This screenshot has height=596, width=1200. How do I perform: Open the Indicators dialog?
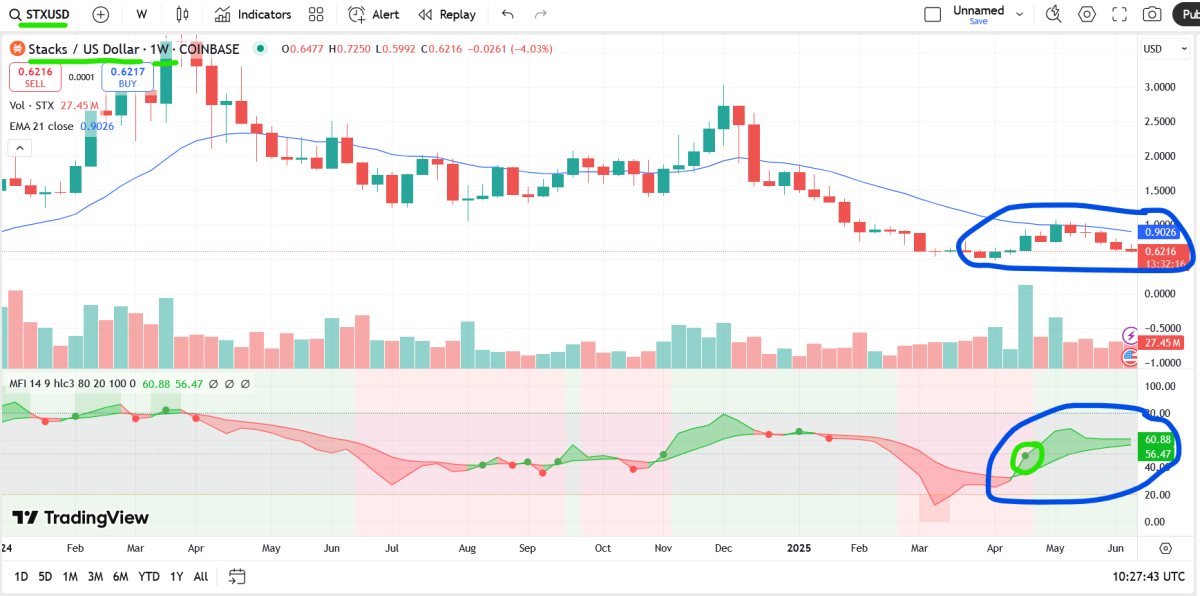[x=252, y=14]
